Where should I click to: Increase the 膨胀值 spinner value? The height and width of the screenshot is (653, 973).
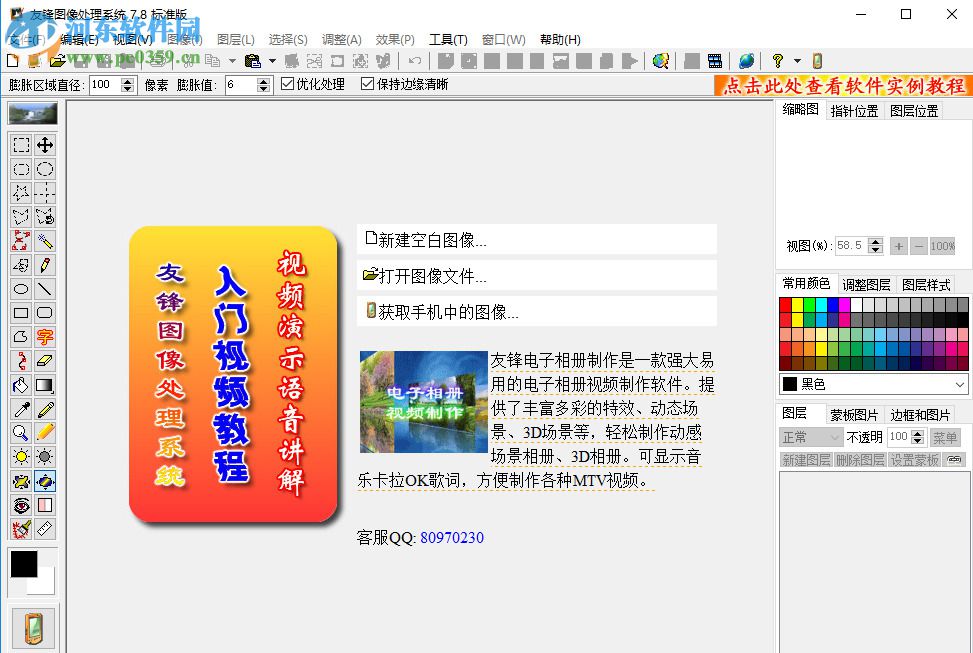point(264,81)
